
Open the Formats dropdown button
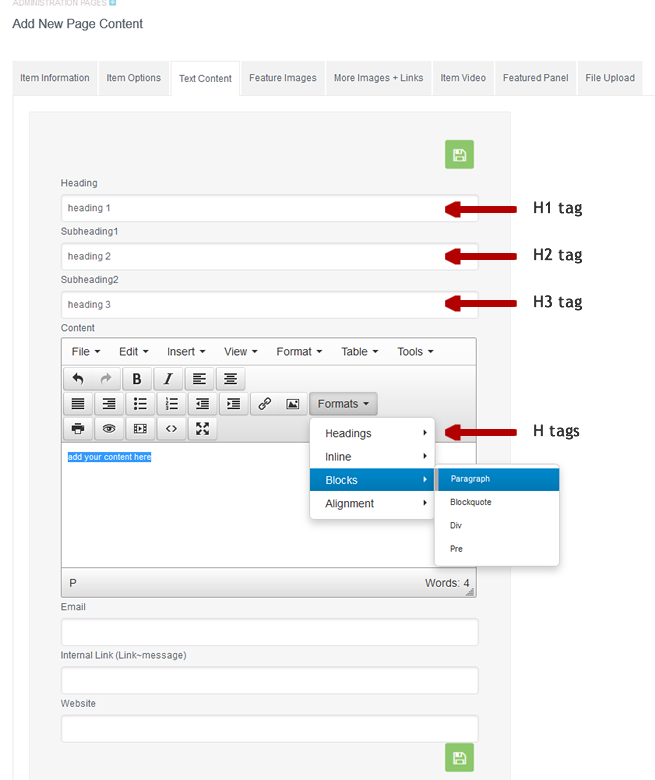click(x=343, y=404)
